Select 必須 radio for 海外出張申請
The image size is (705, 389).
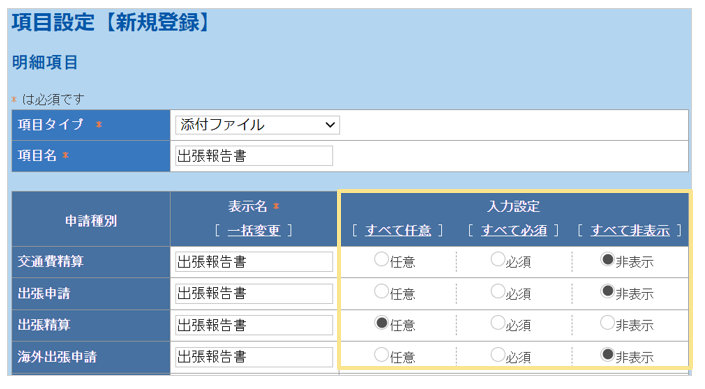tap(498, 355)
